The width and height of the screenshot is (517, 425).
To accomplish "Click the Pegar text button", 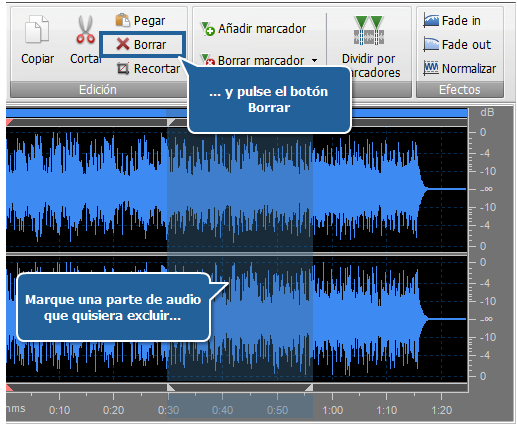I will (149, 21).
